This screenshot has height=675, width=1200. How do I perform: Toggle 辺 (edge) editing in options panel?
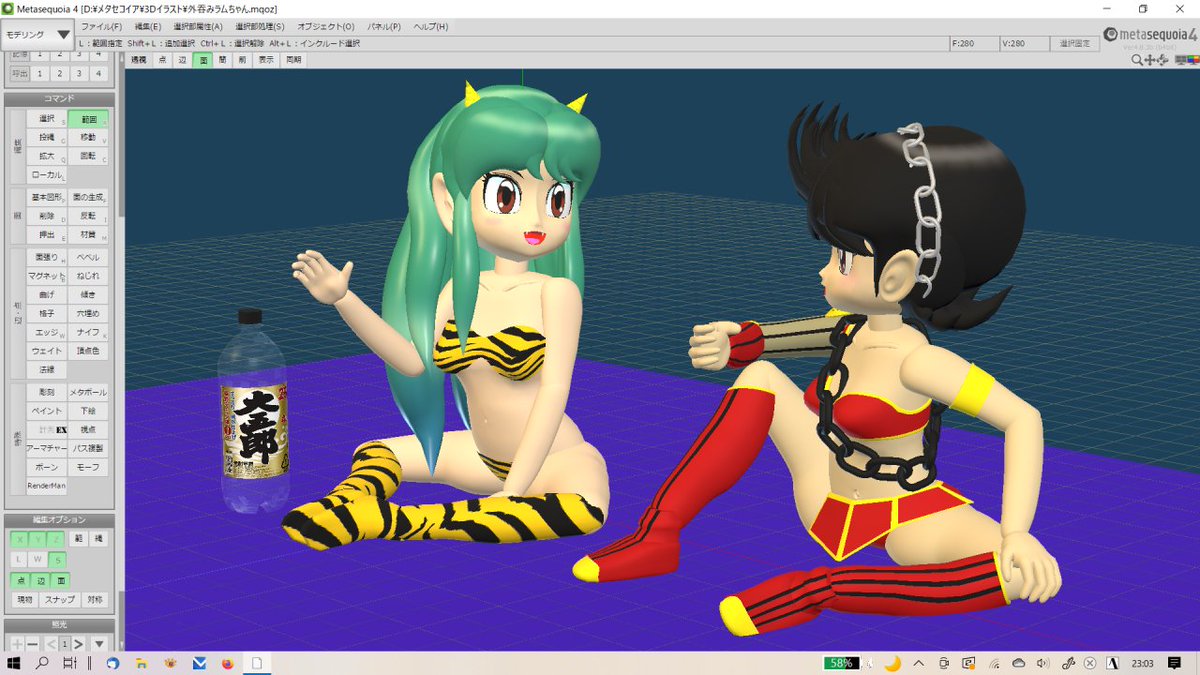pyautogui.click(x=40, y=580)
